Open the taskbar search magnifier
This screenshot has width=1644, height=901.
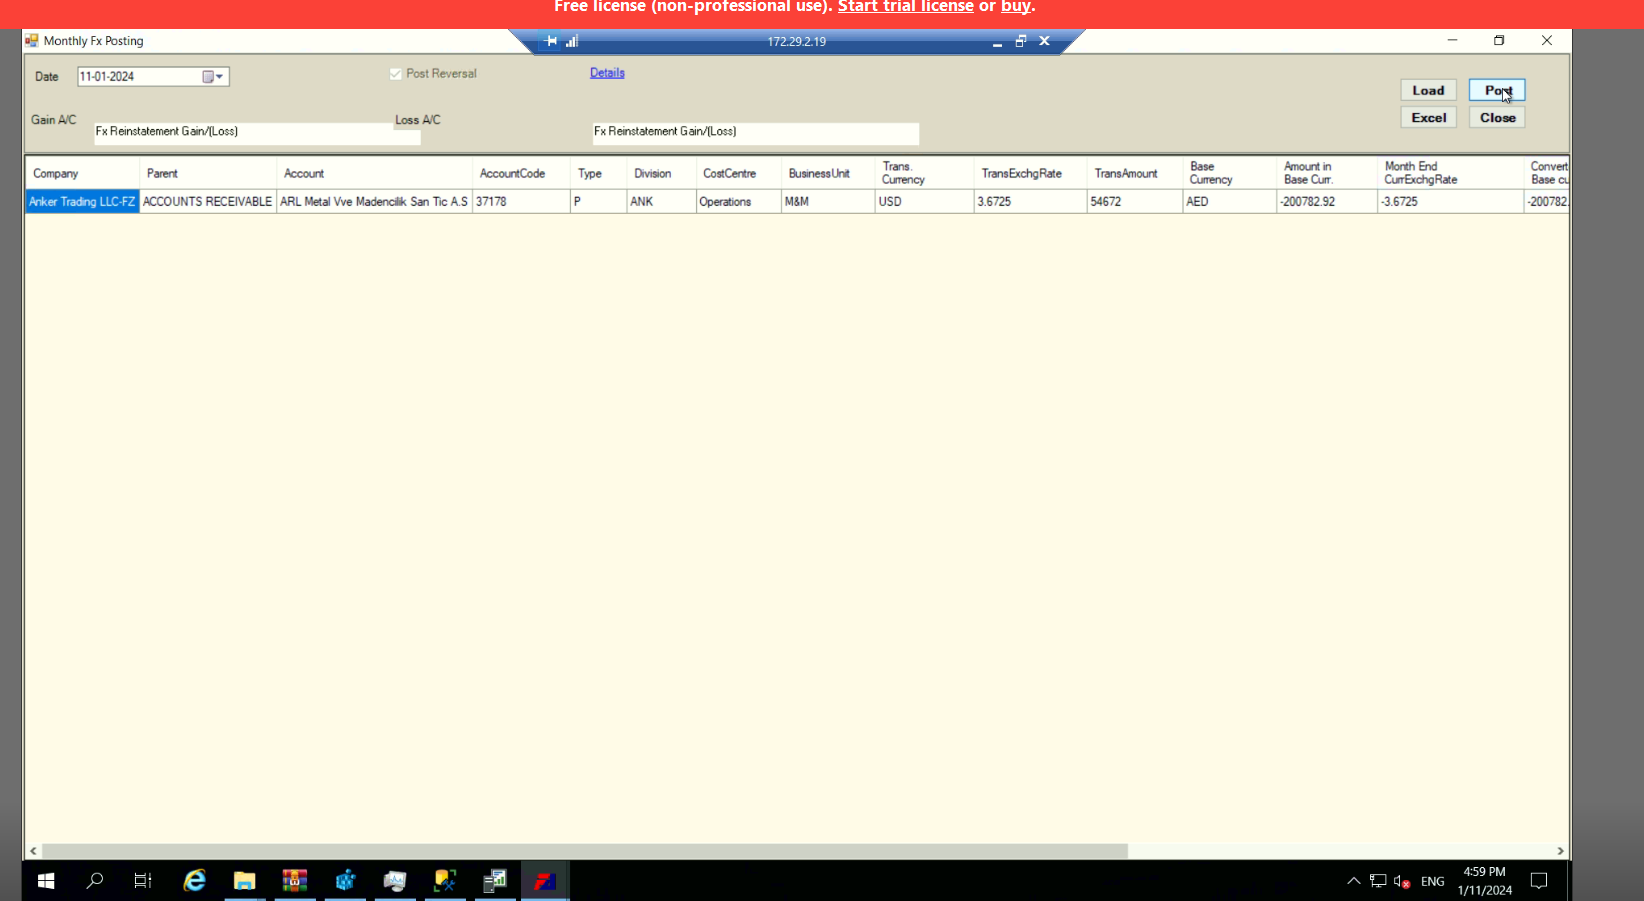tap(95, 880)
